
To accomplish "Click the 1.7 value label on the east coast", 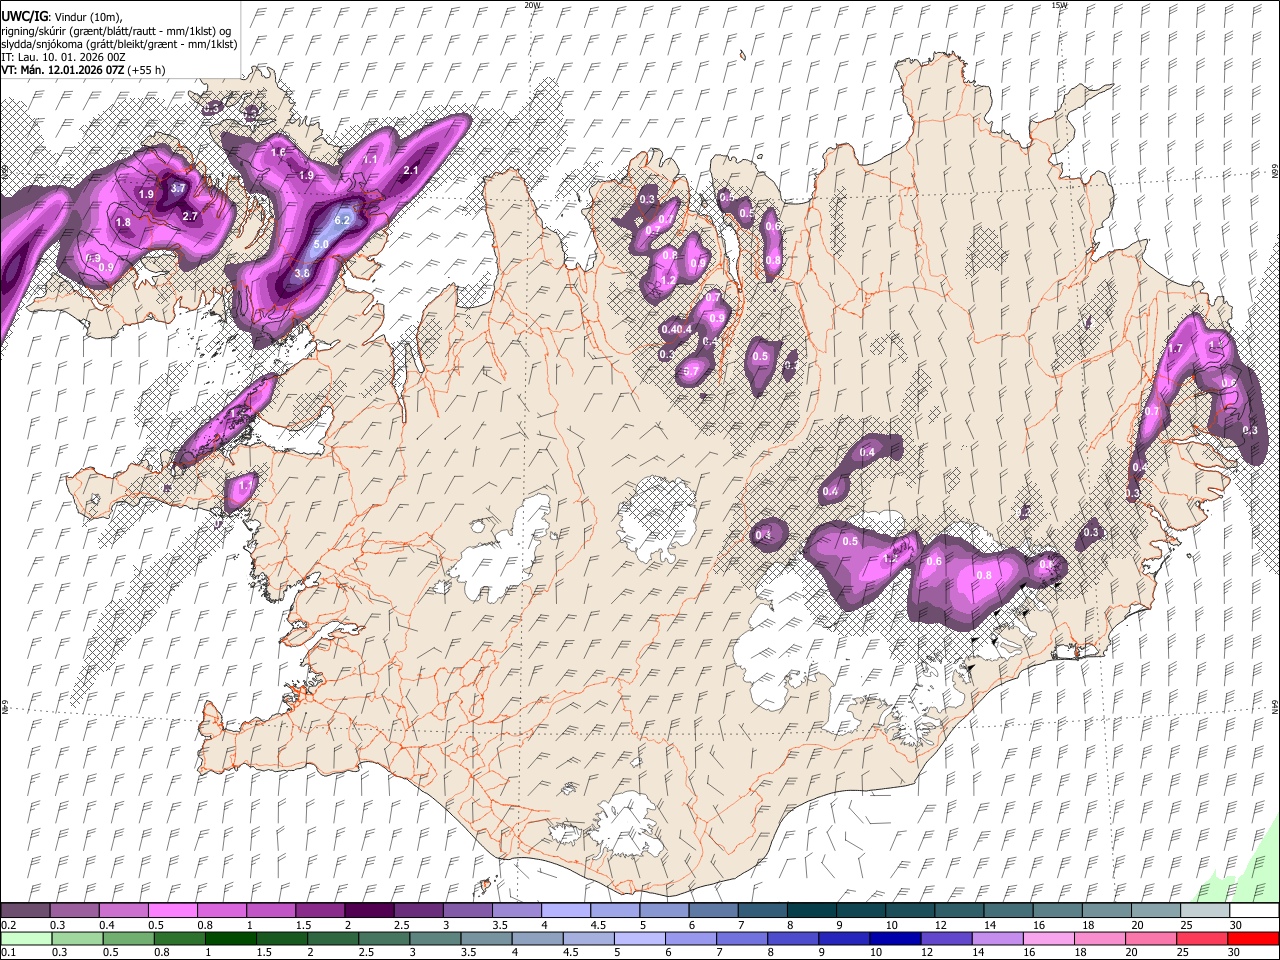I will click(1176, 349).
